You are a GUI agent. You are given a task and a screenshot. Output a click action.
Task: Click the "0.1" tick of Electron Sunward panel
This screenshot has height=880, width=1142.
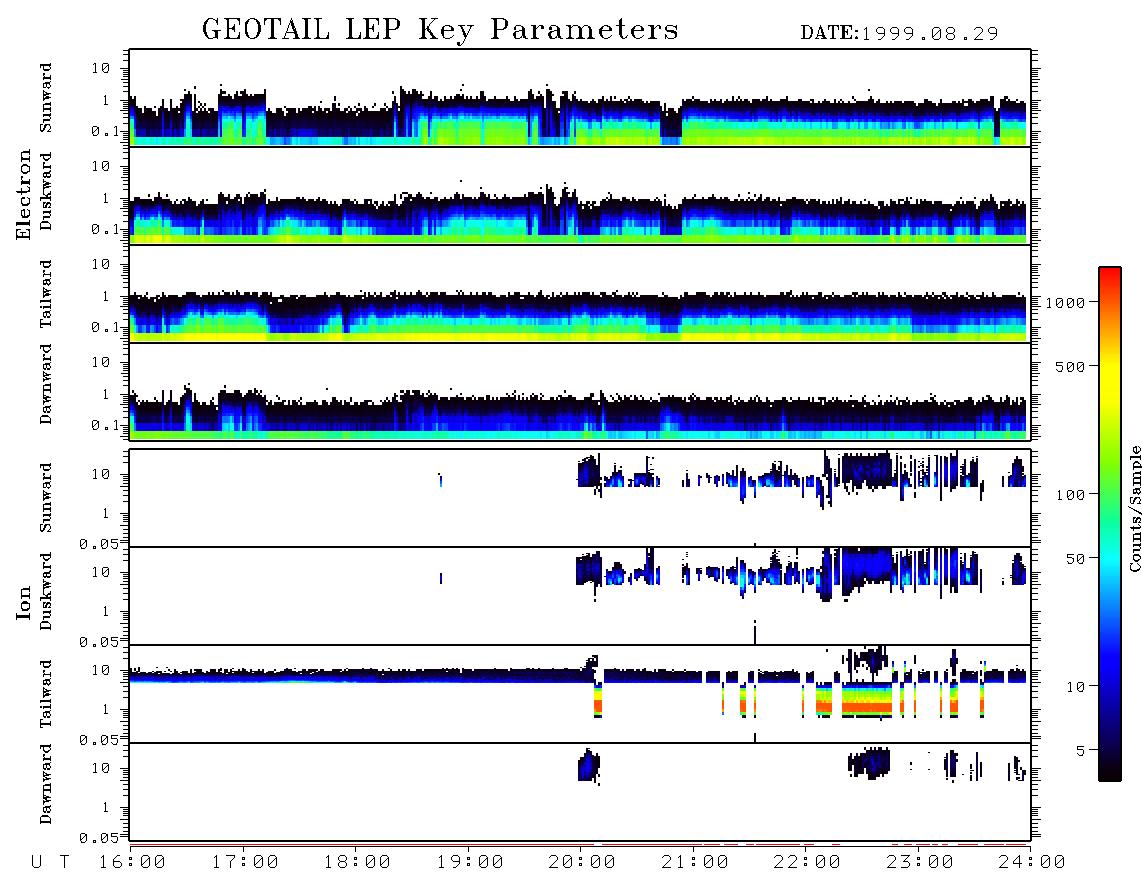pyautogui.click(x=105, y=131)
